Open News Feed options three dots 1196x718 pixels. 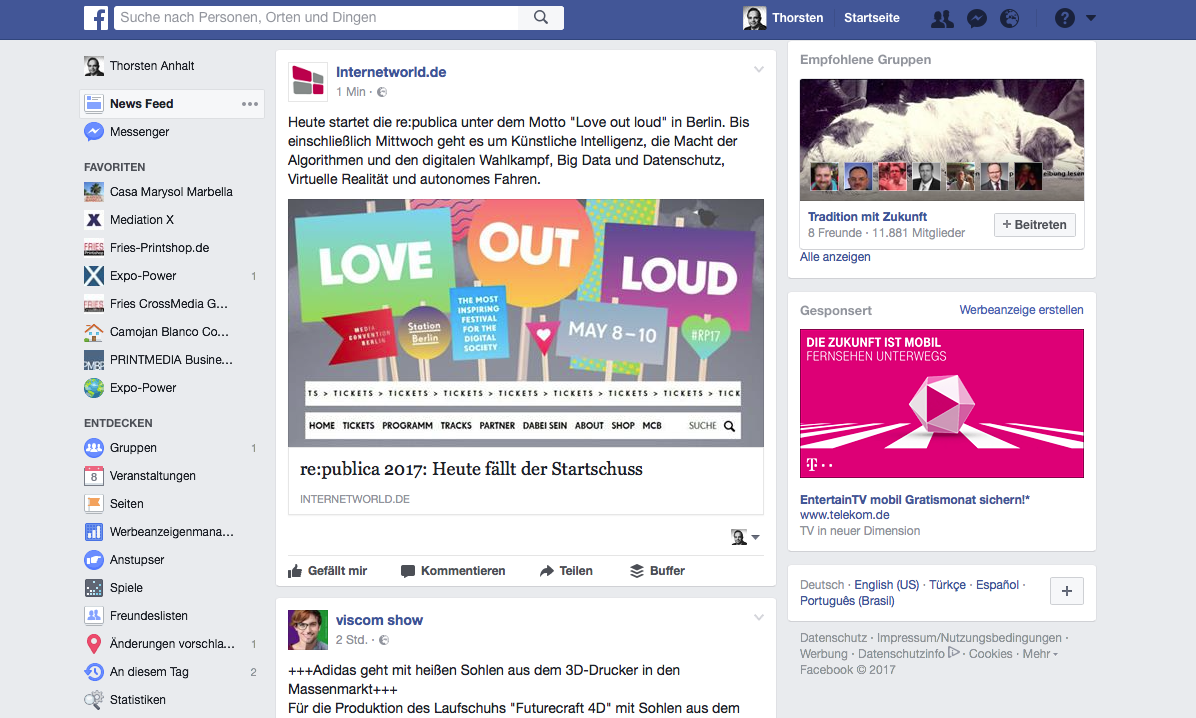pyautogui.click(x=250, y=104)
